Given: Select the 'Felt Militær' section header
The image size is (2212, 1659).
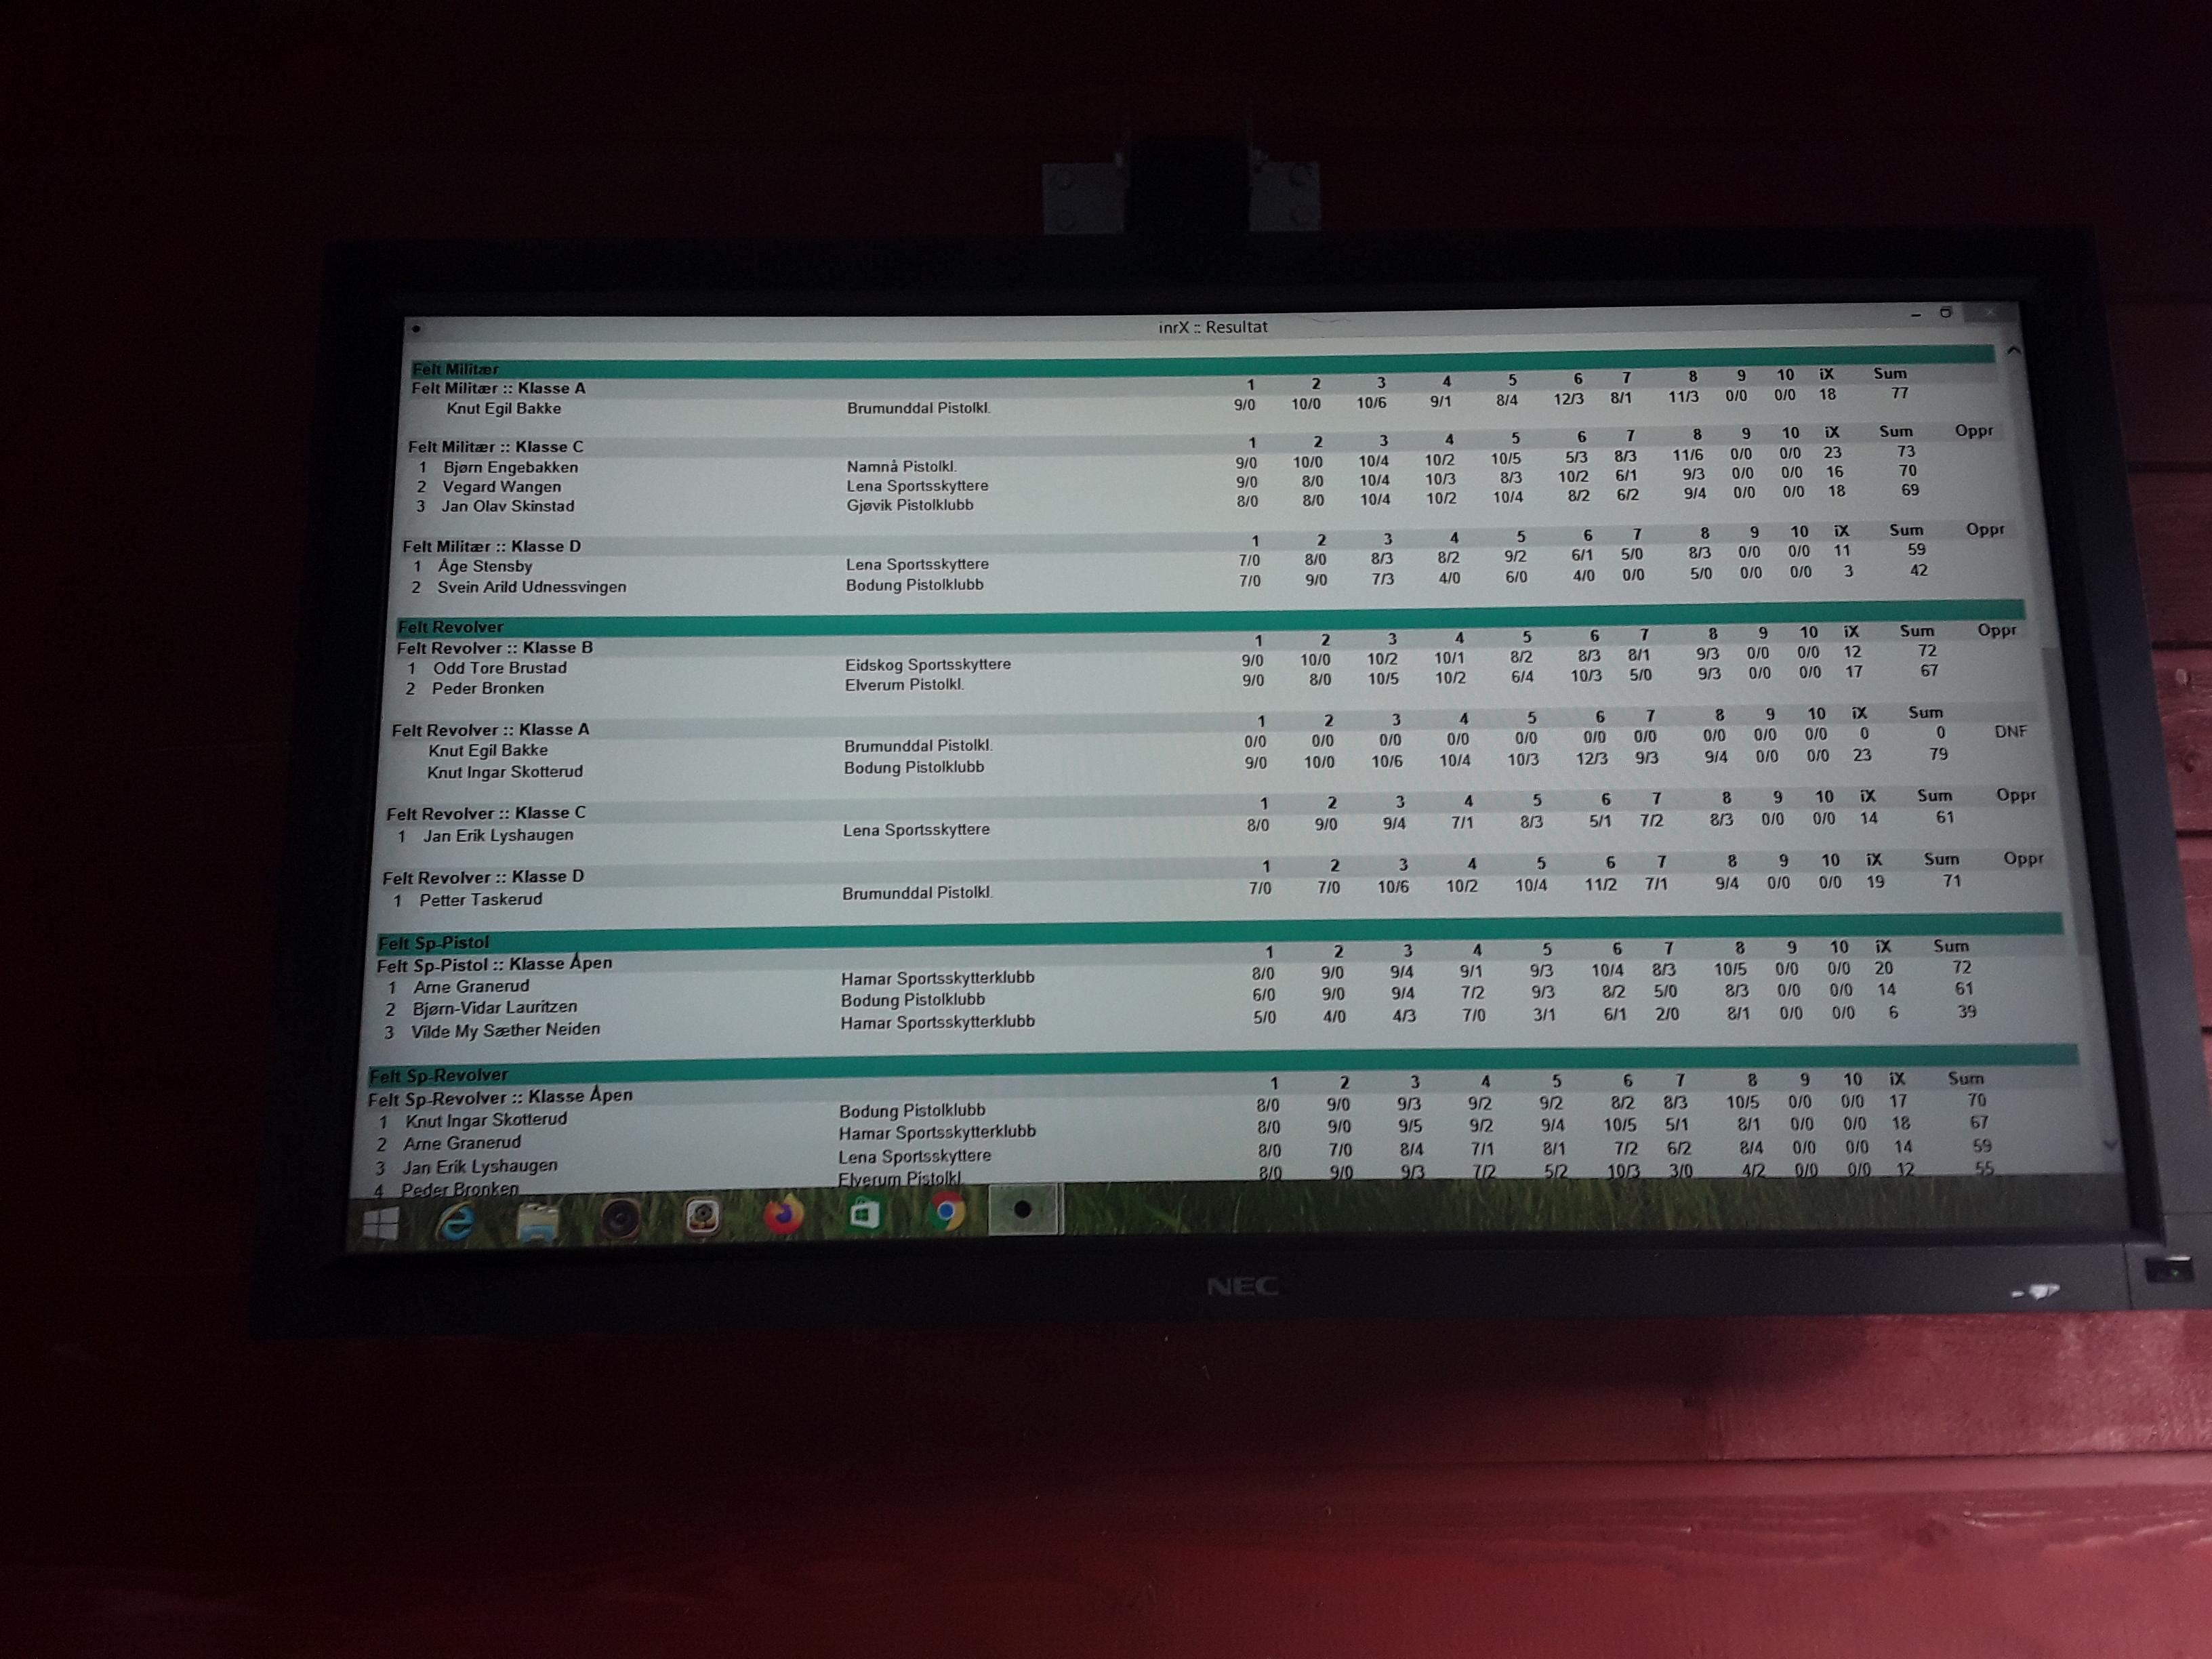Looking at the screenshot, I should (456, 369).
